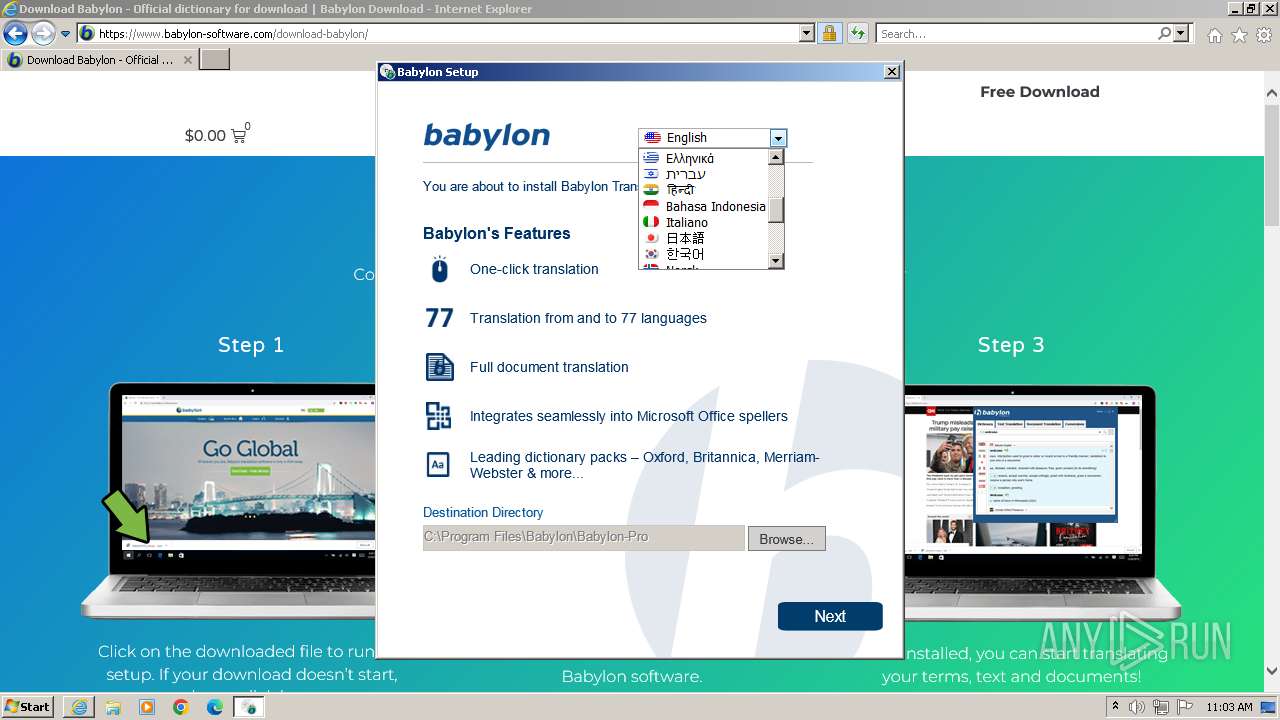Click the Free Download link on webpage
1280x720 pixels.
click(x=1039, y=92)
